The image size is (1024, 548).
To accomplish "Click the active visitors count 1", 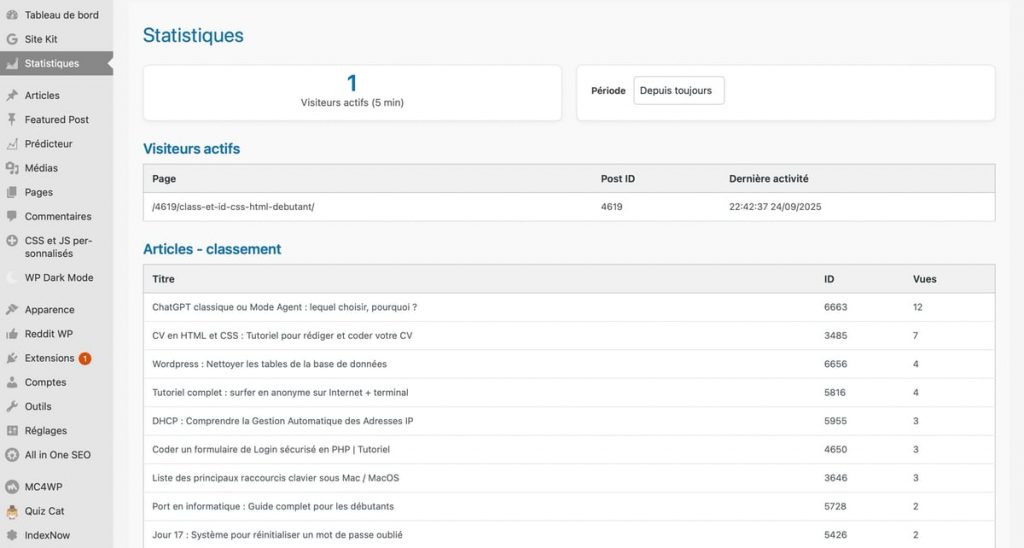I will [x=352, y=83].
